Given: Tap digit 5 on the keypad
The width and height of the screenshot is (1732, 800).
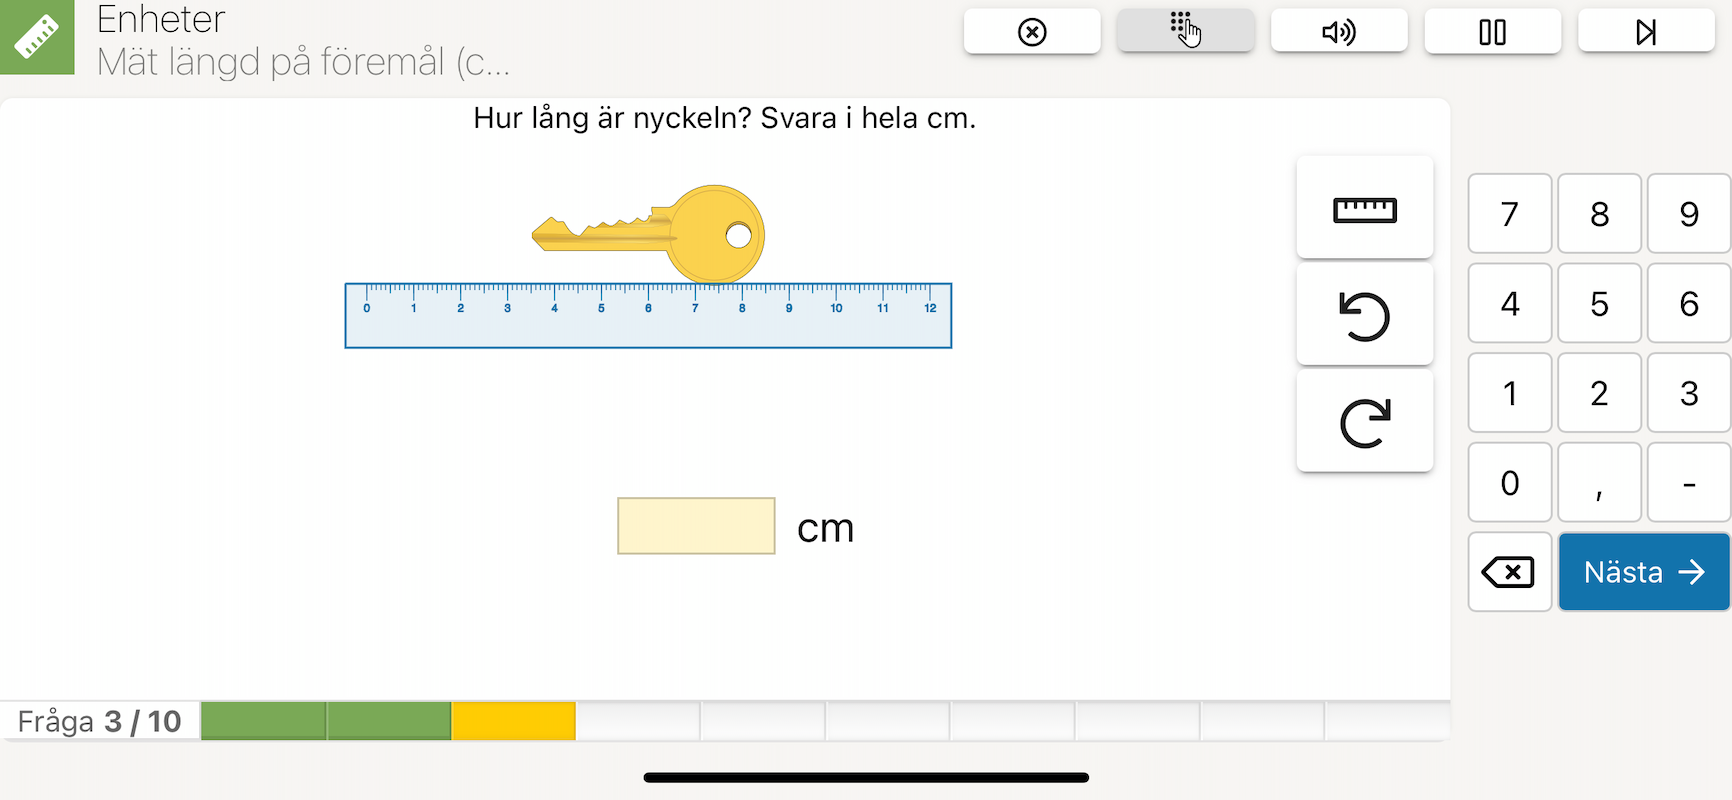Looking at the screenshot, I should pos(1599,303).
